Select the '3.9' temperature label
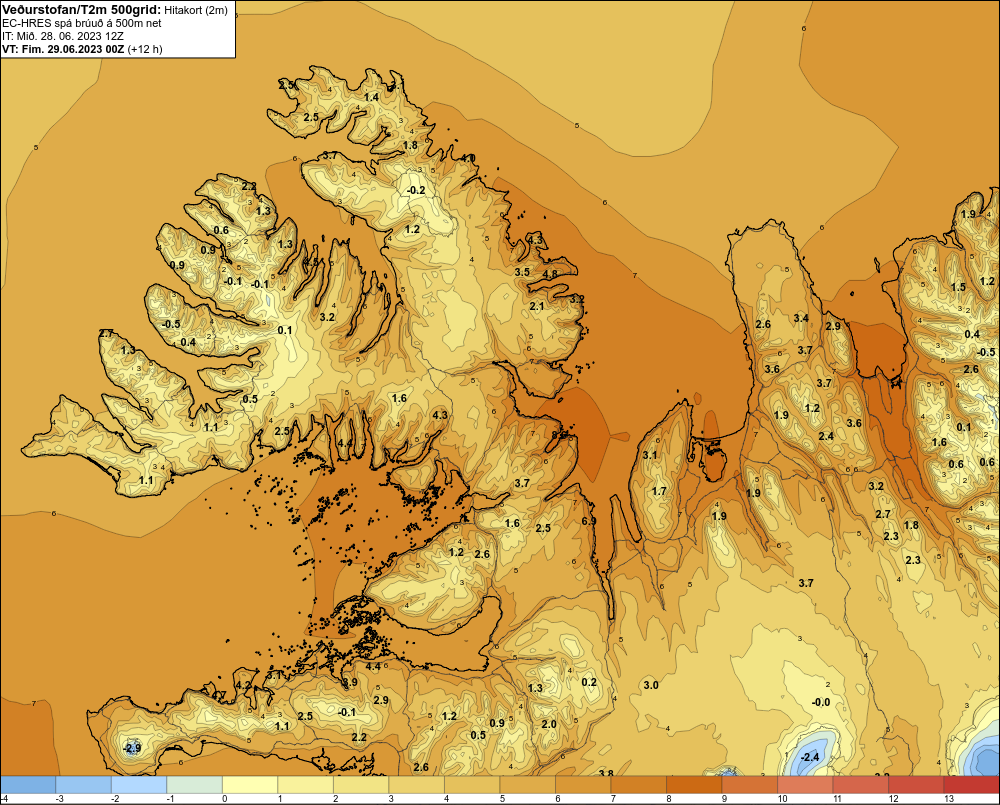 click(x=349, y=682)
